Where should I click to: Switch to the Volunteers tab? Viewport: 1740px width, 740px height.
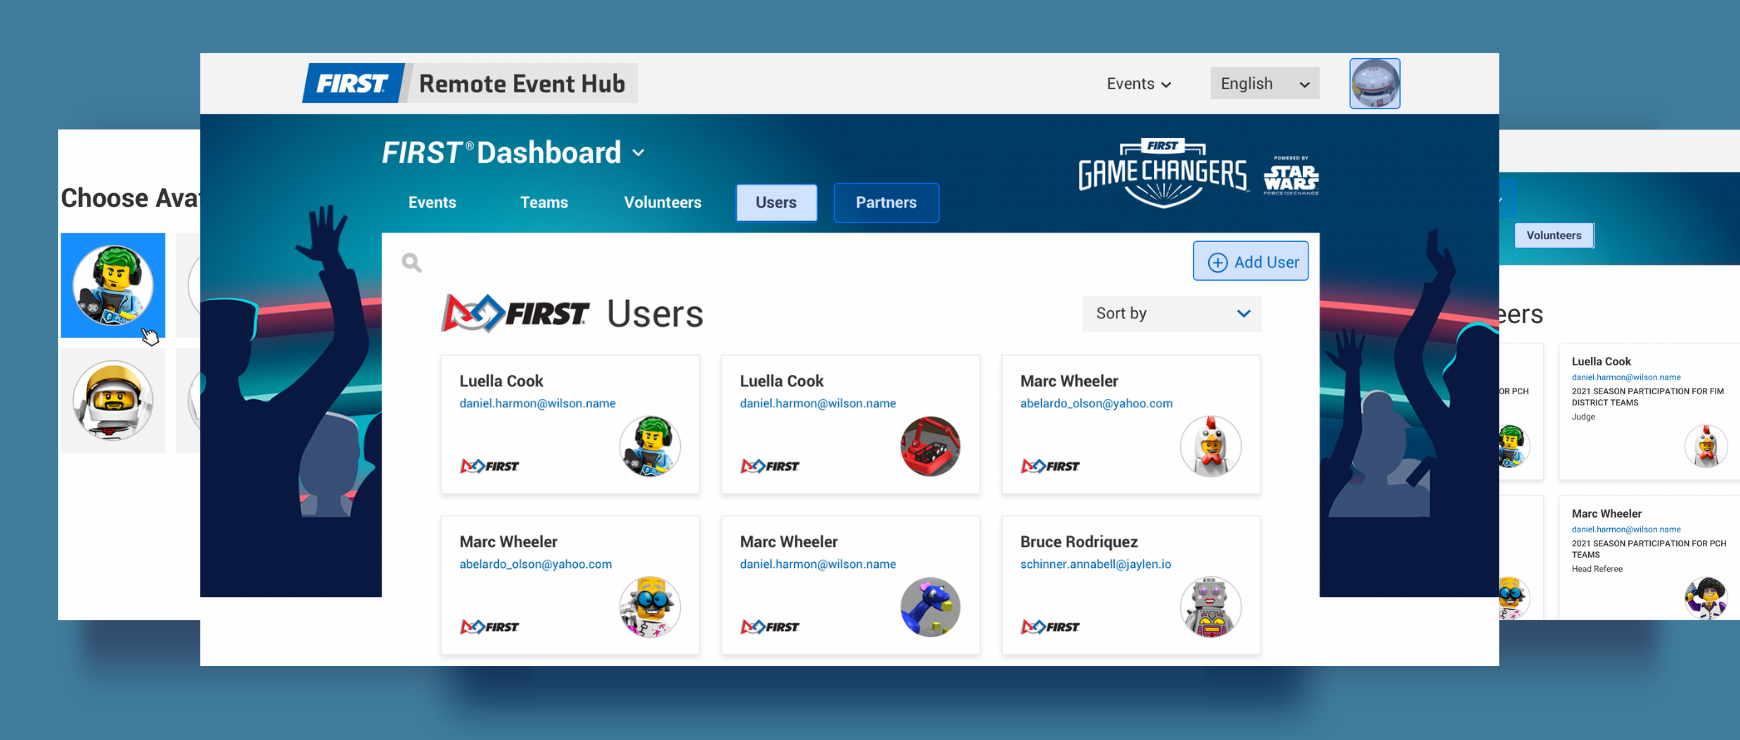(x=662, y=203)
